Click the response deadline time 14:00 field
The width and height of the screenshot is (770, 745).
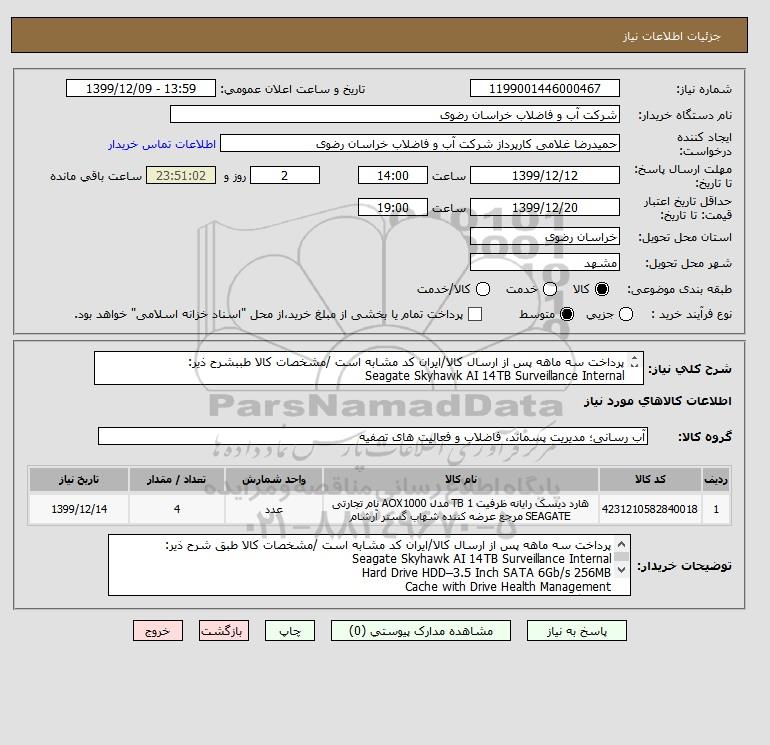click(393, 175)
